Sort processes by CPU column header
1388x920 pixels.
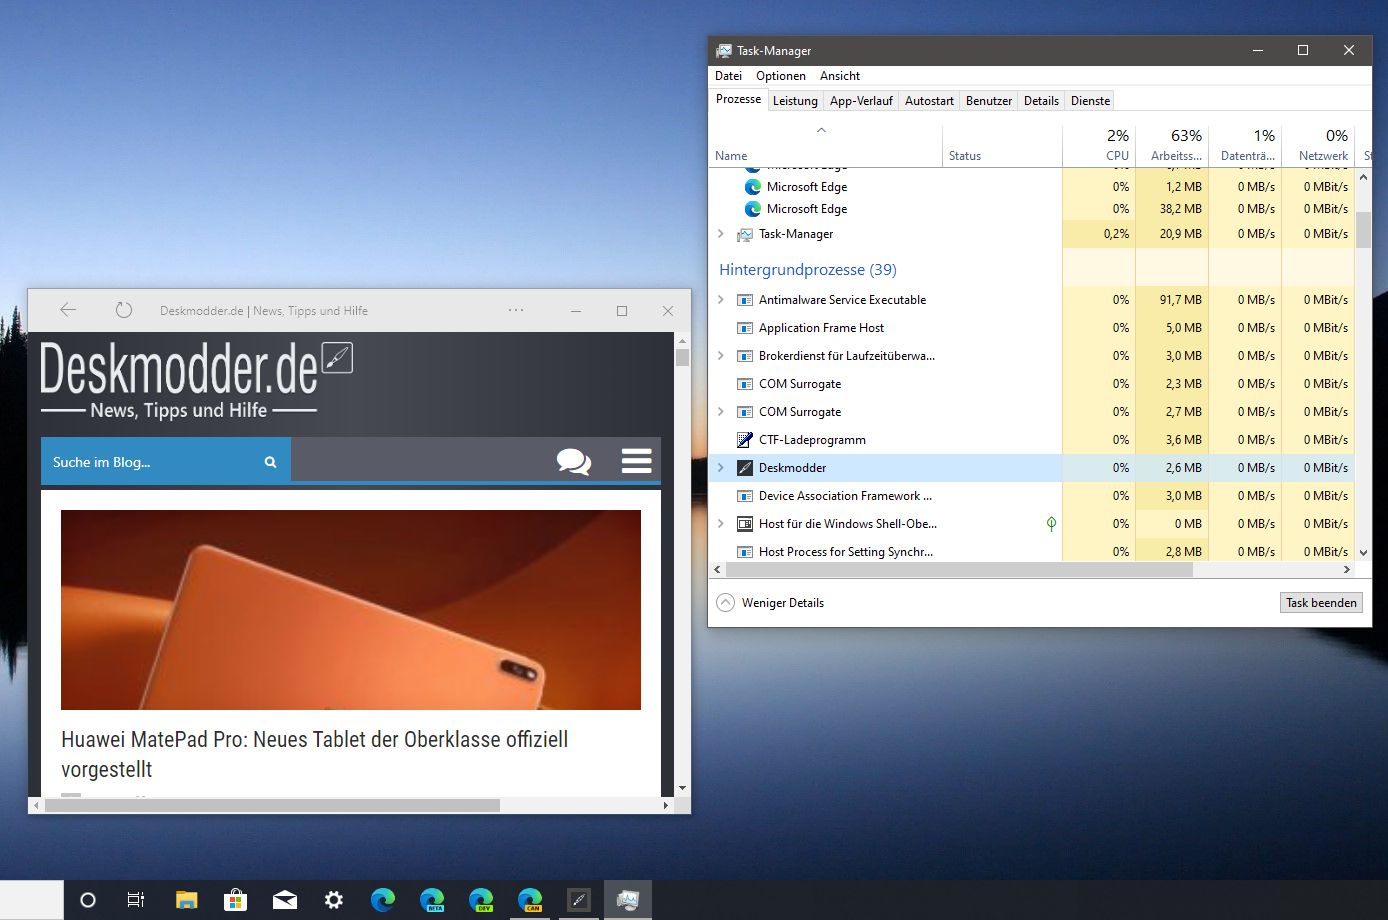click(x=1099, y=144)
